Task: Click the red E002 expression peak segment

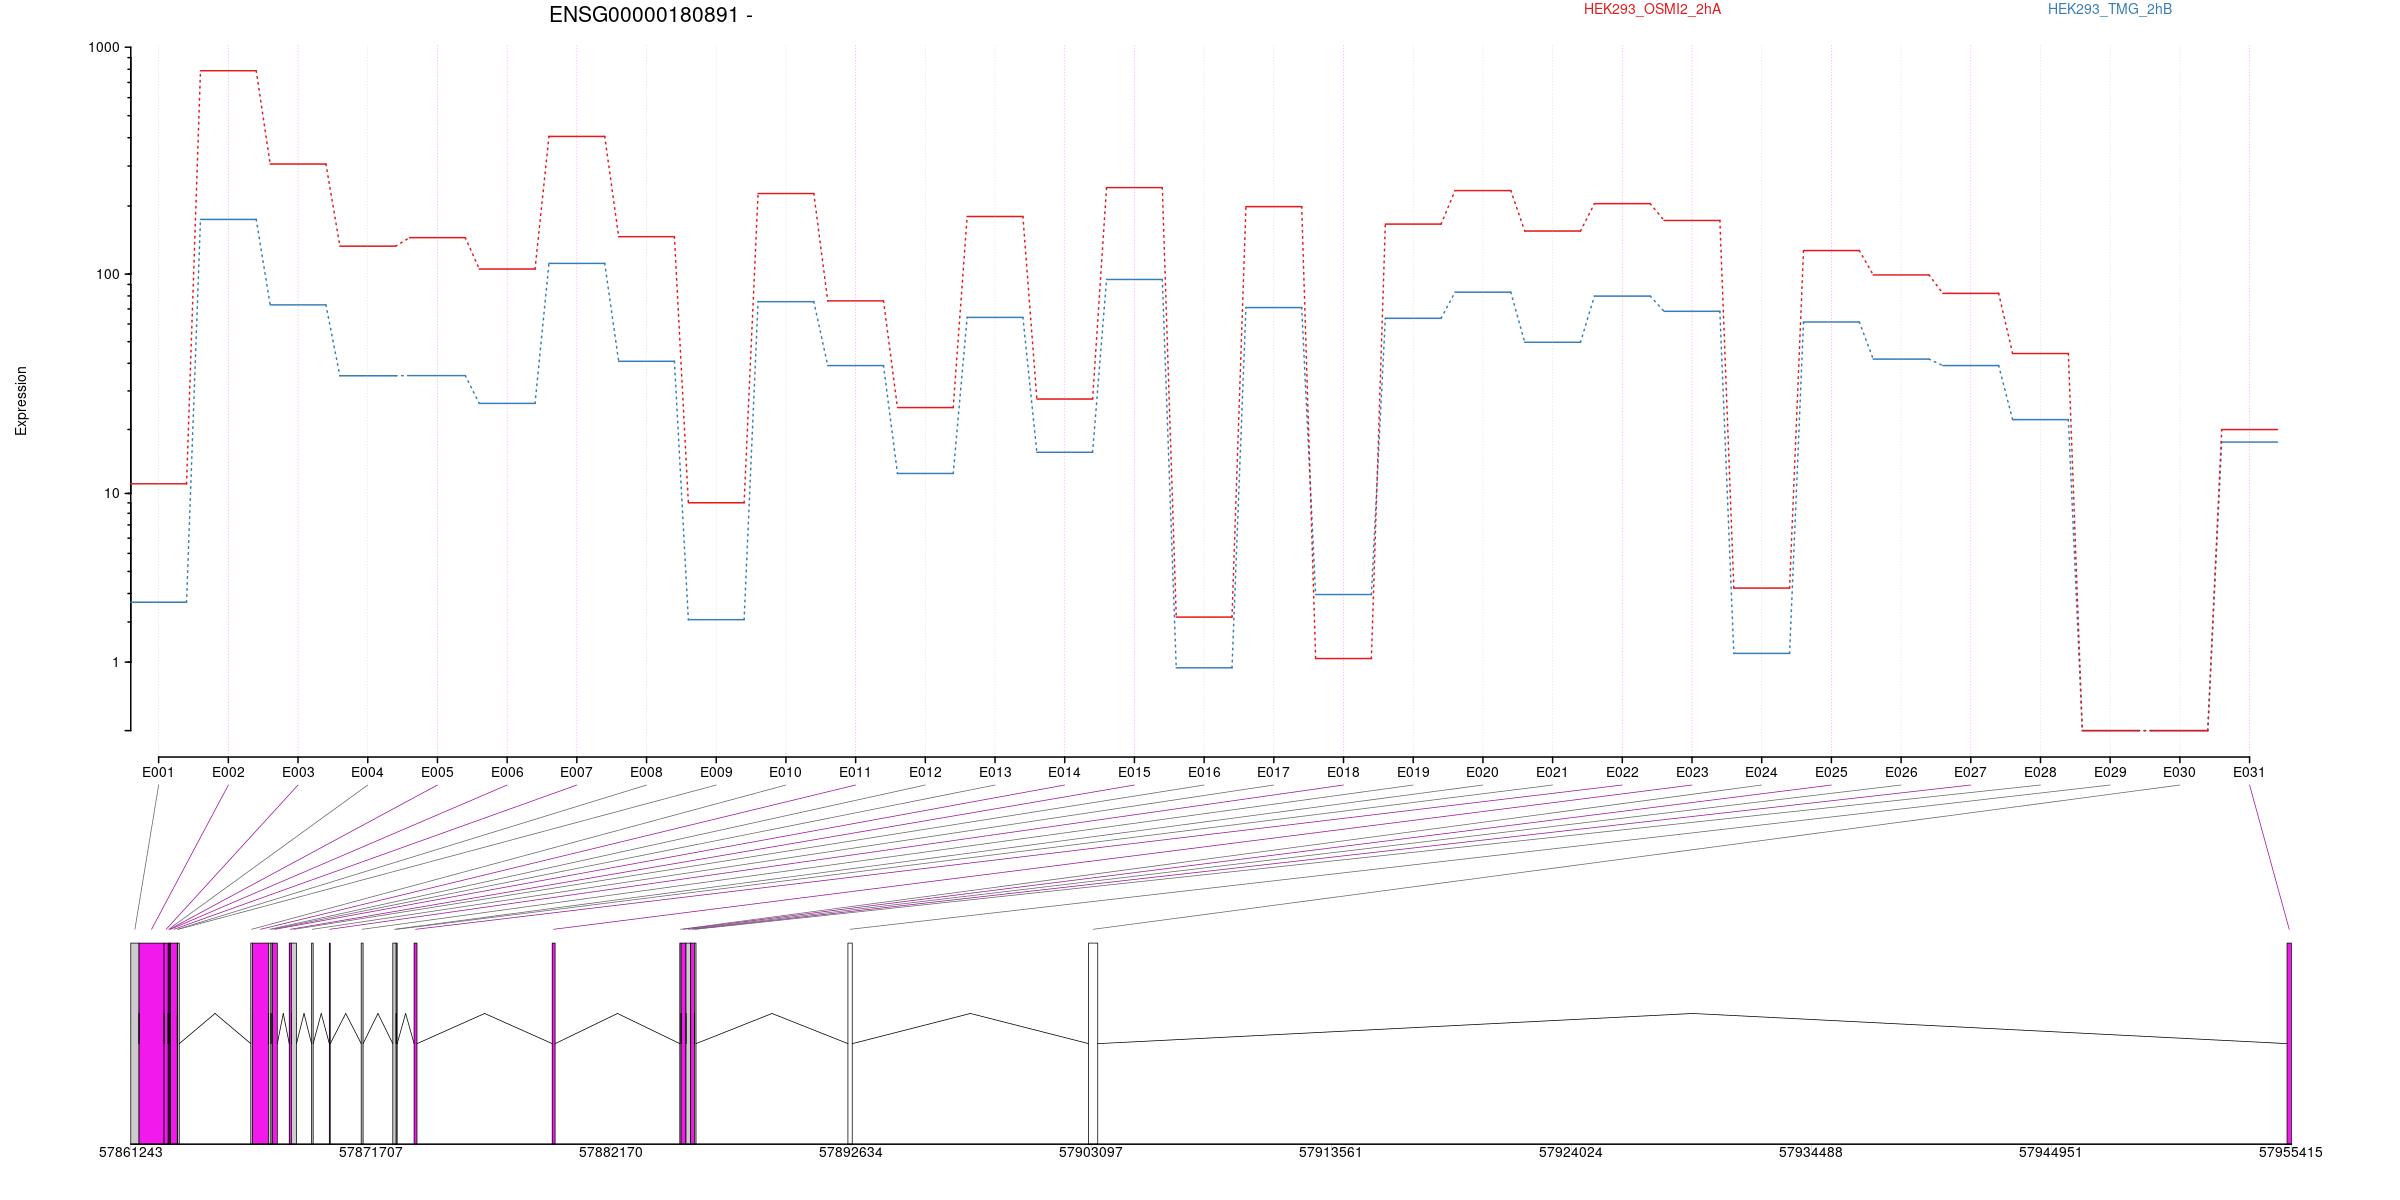Action: click(x=228, y=71)
